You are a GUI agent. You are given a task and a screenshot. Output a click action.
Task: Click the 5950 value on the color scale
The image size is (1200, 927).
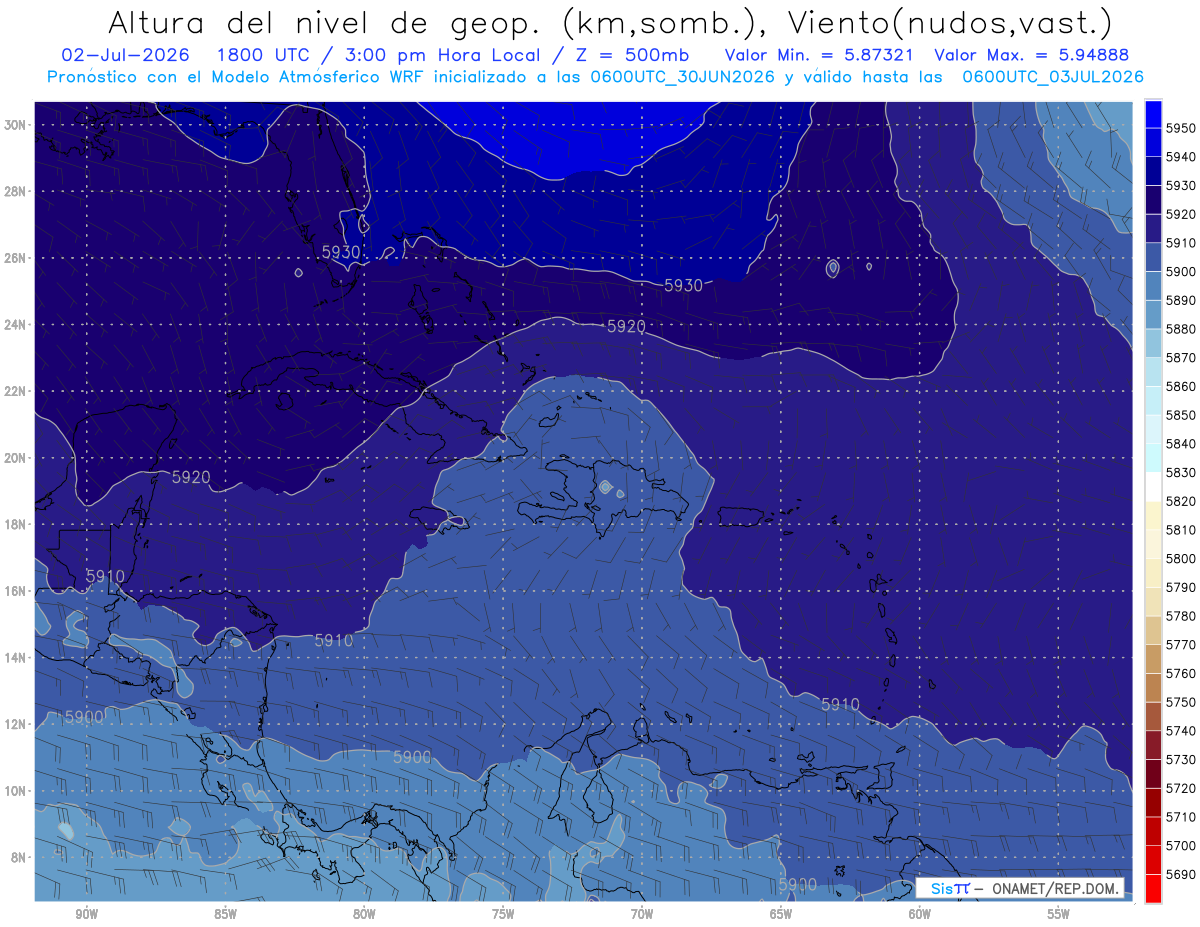pos(1181,128)
